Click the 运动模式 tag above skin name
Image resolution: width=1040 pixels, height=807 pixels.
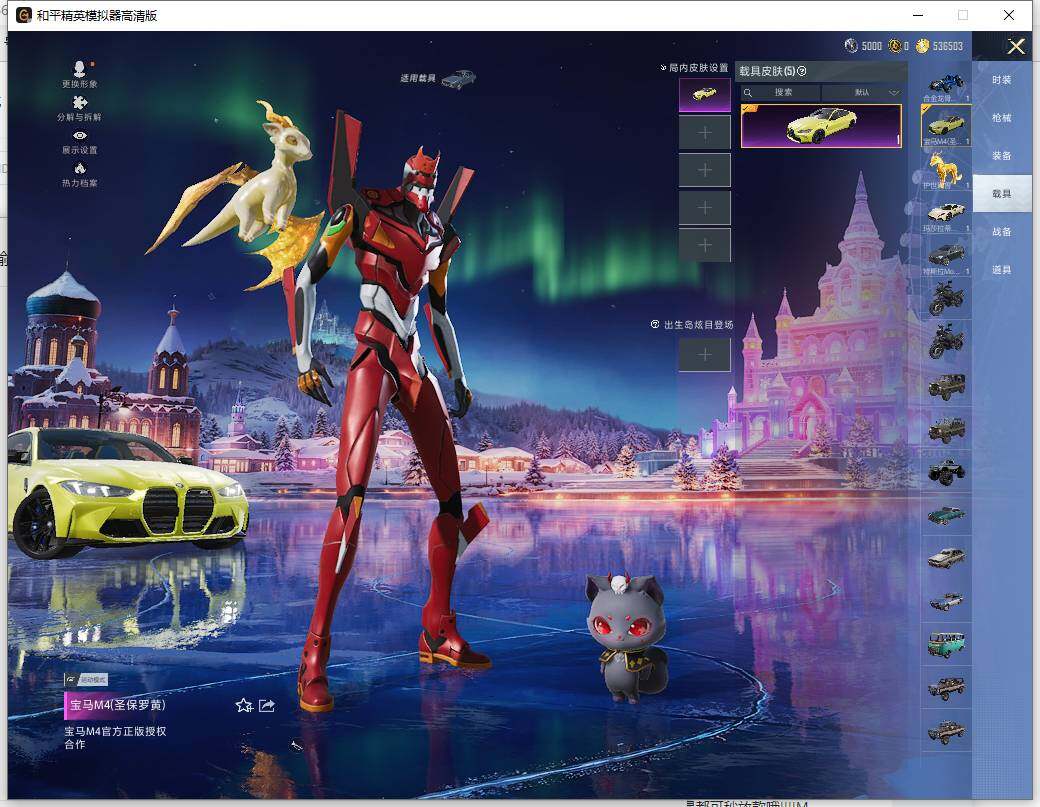click(86, 680)
